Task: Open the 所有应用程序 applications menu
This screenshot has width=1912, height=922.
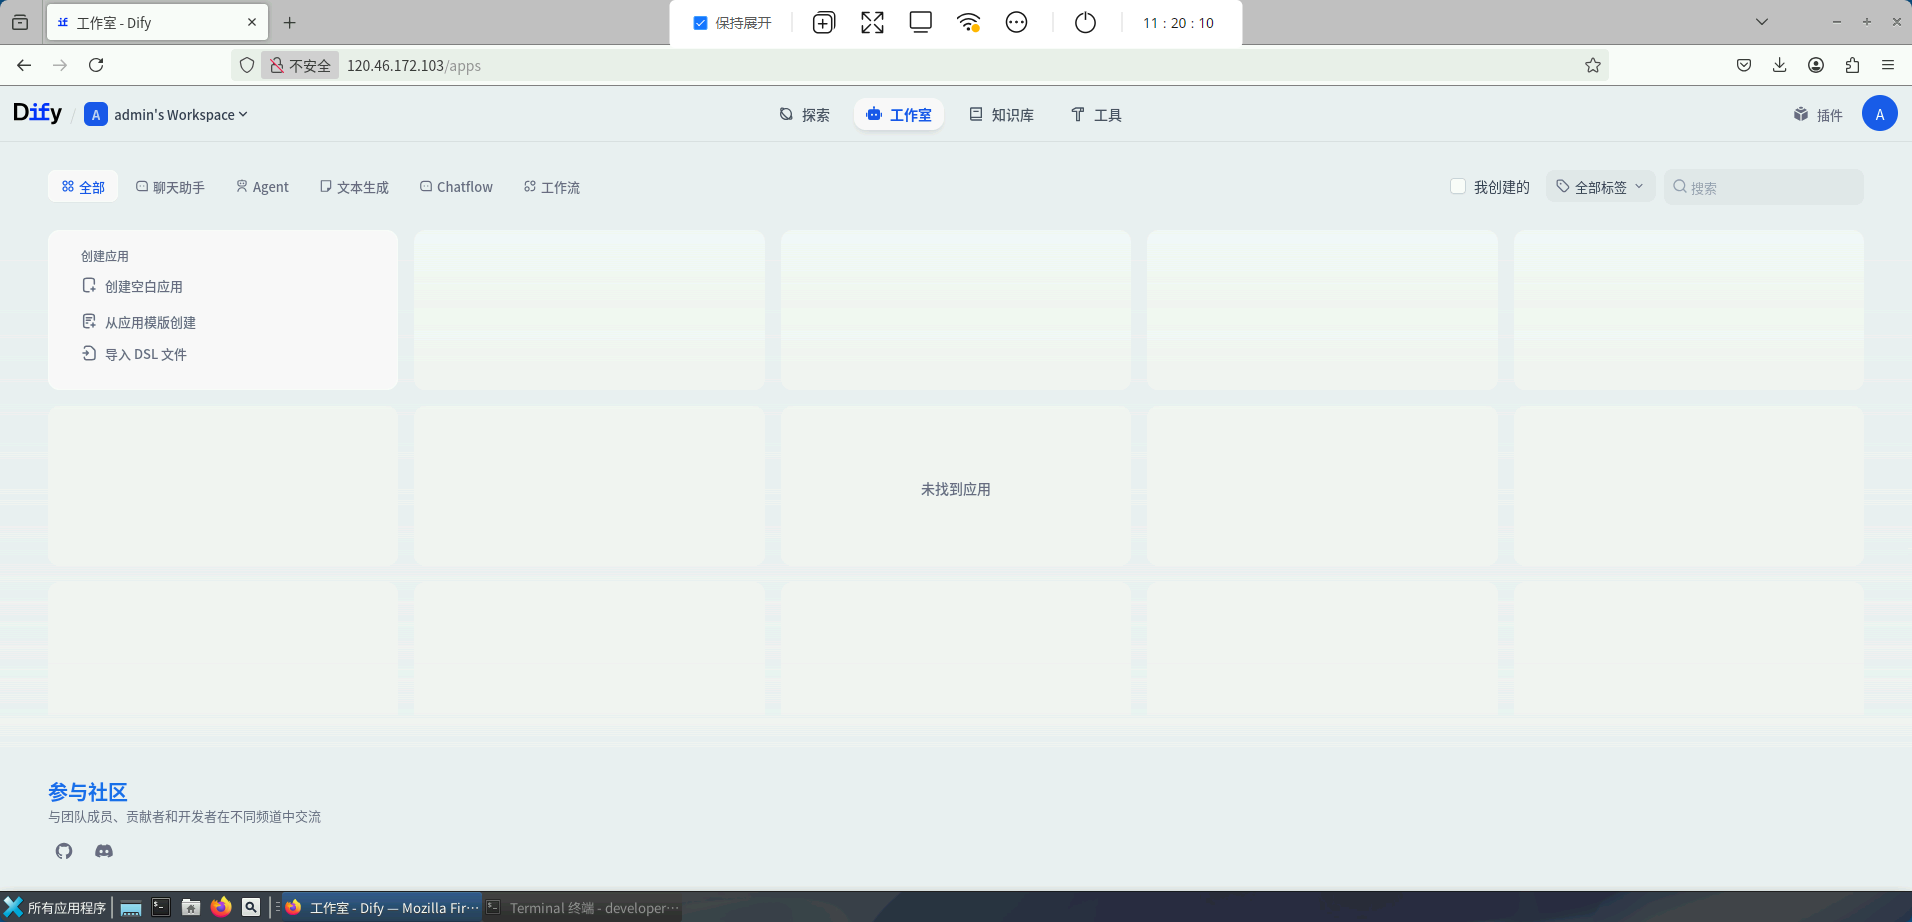Action: (x=55, y=907)
